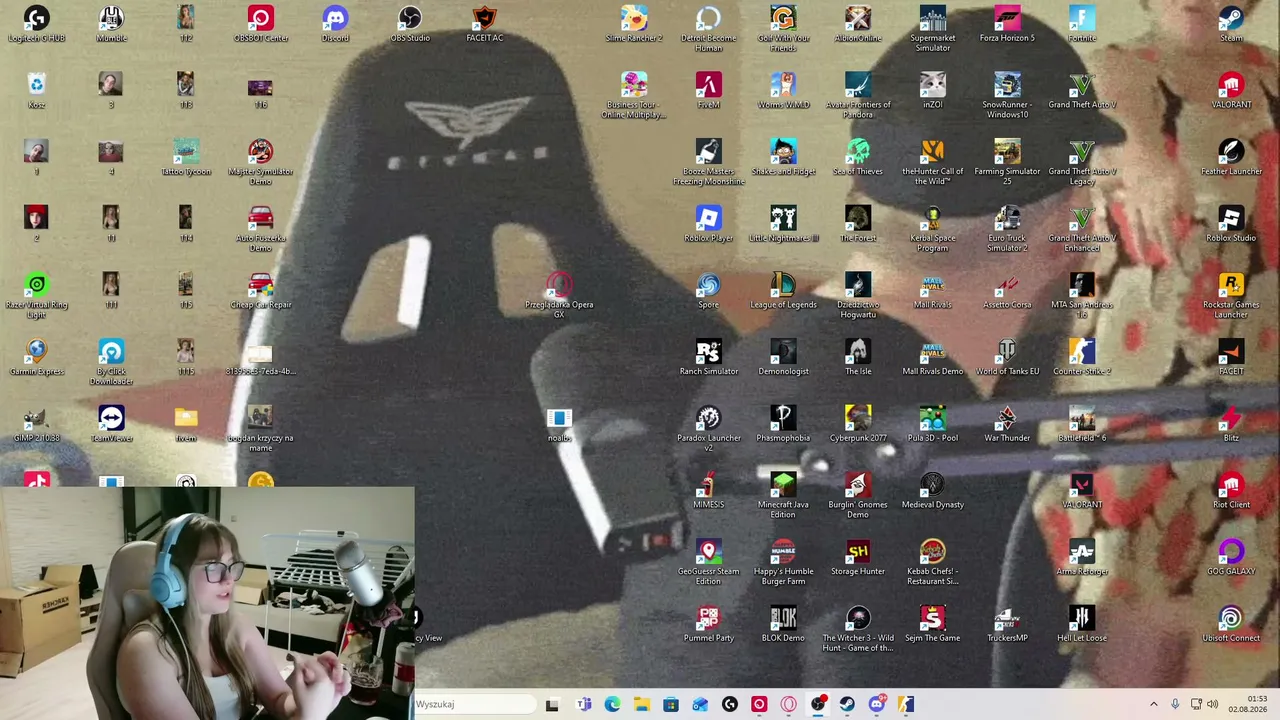Select the Forza Horizon 5 icon
This screenshot has width=1280, height=720.
tap(1007, 24)
